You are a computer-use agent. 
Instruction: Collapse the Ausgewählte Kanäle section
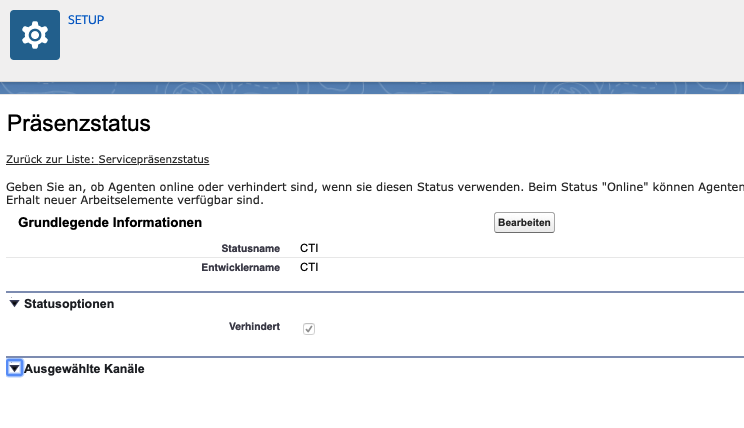[x=14, y=368]
